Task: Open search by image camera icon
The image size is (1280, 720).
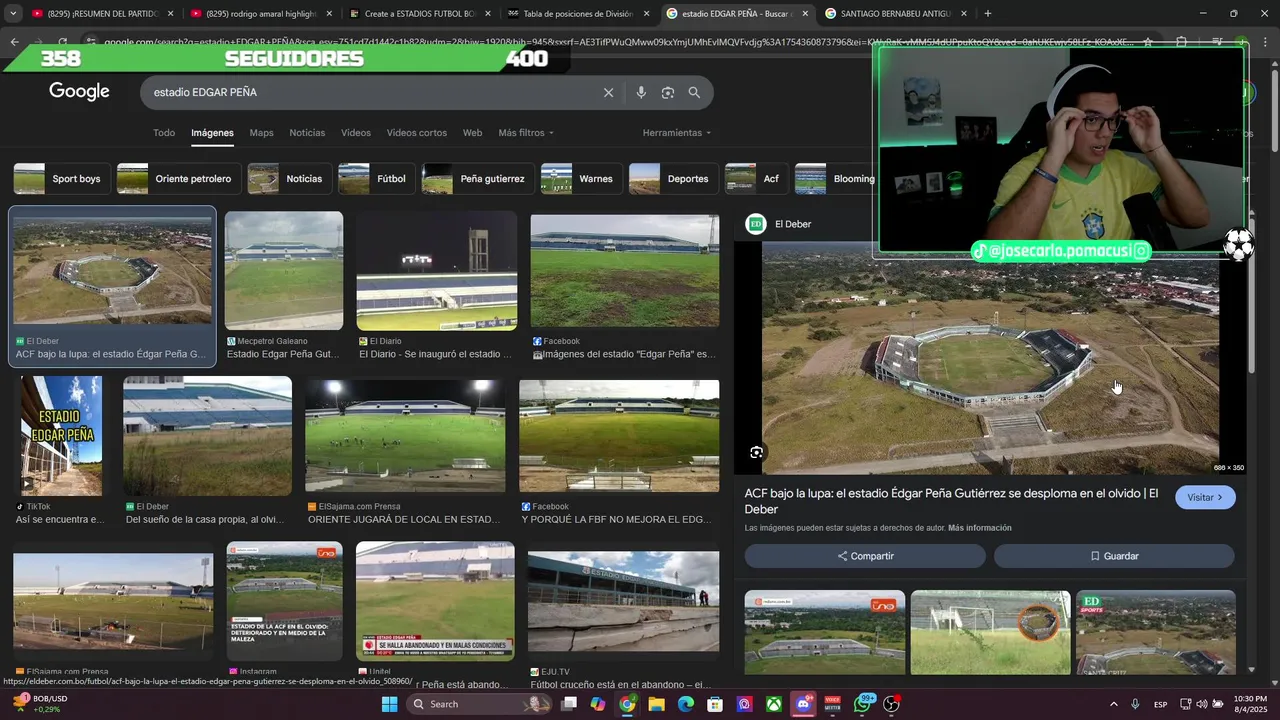Action: [668, 92]
